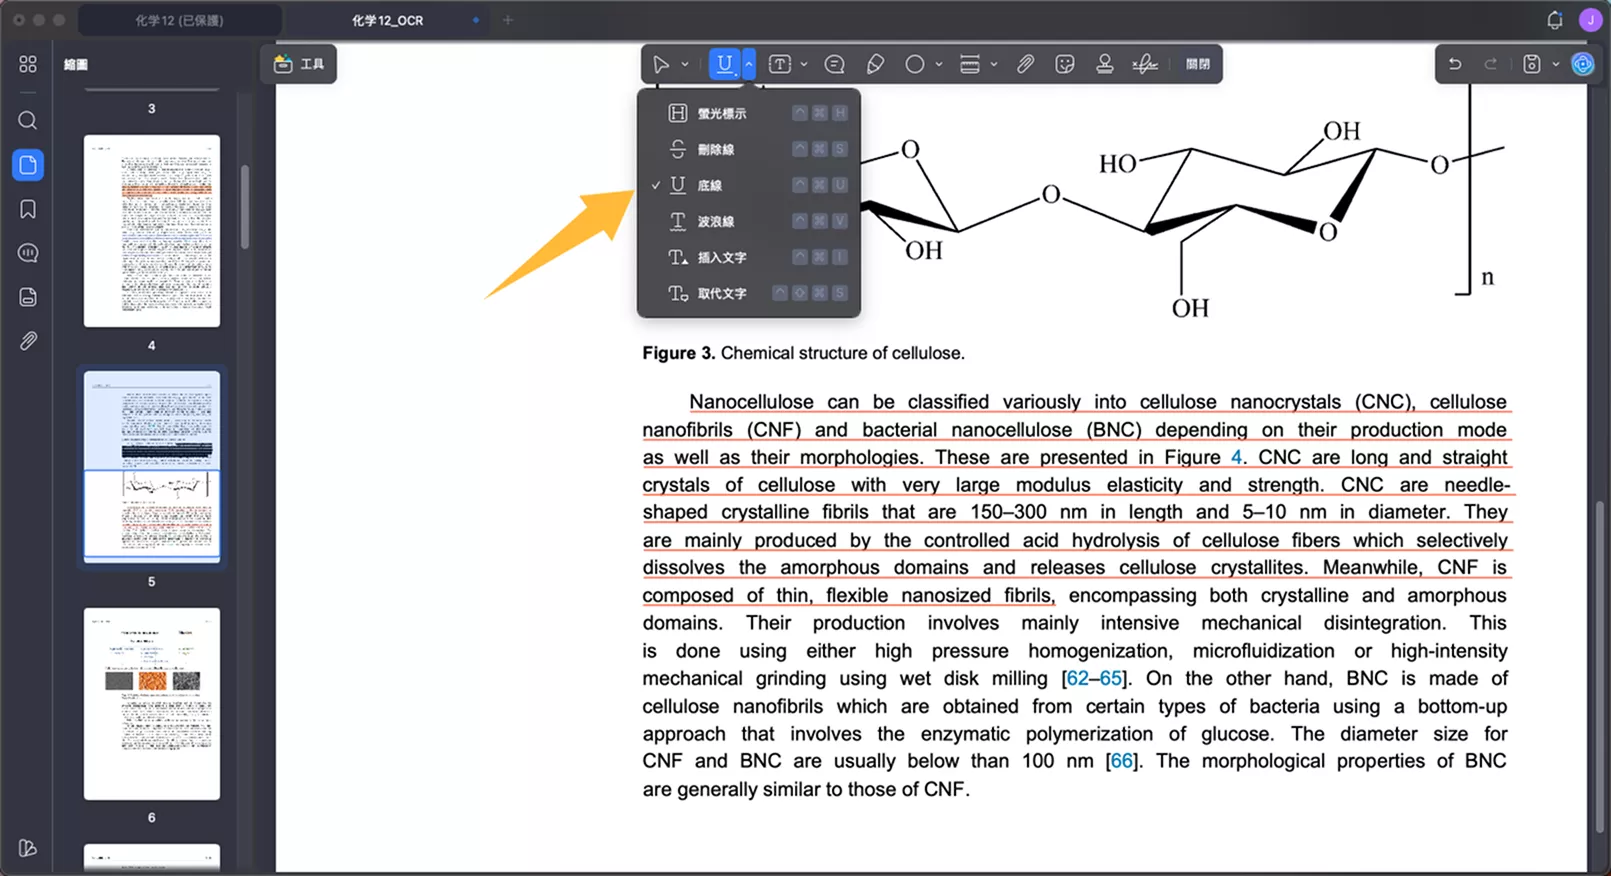Click the 工具 tools button
1611x876 pixels.
coord(299,64)
